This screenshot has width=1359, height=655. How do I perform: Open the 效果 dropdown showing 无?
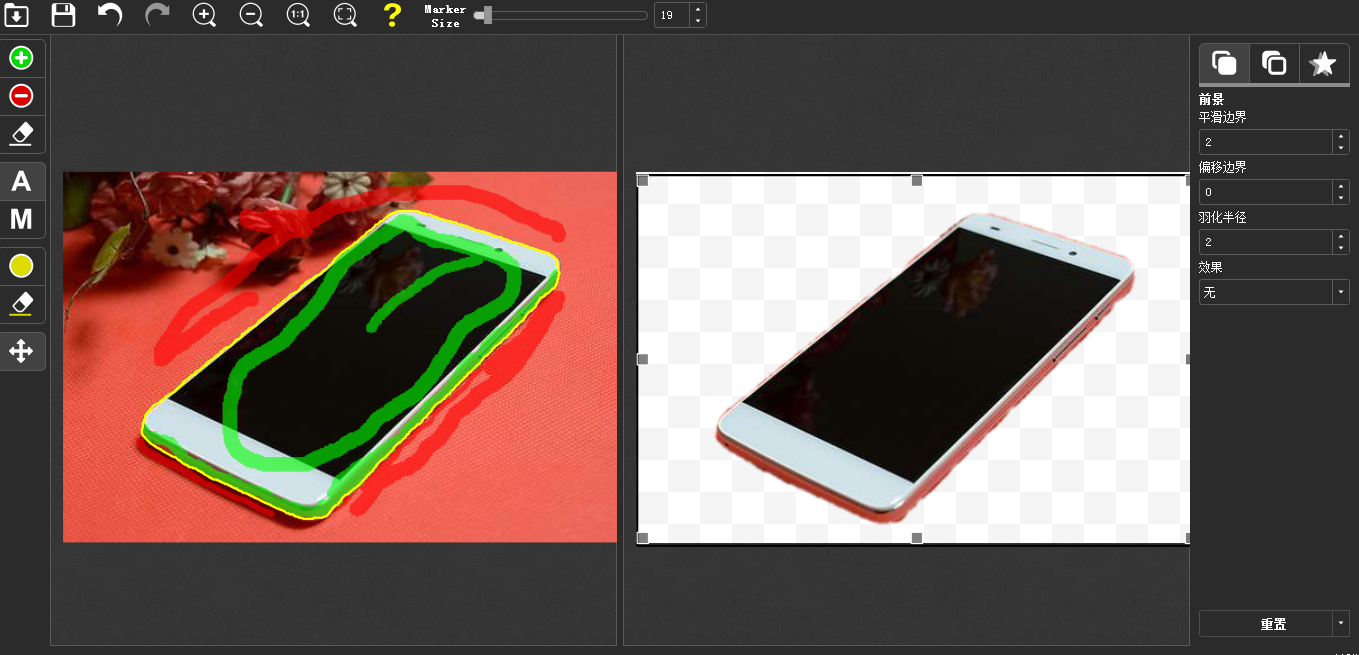pyautogui.click(x=1274, y=292)
